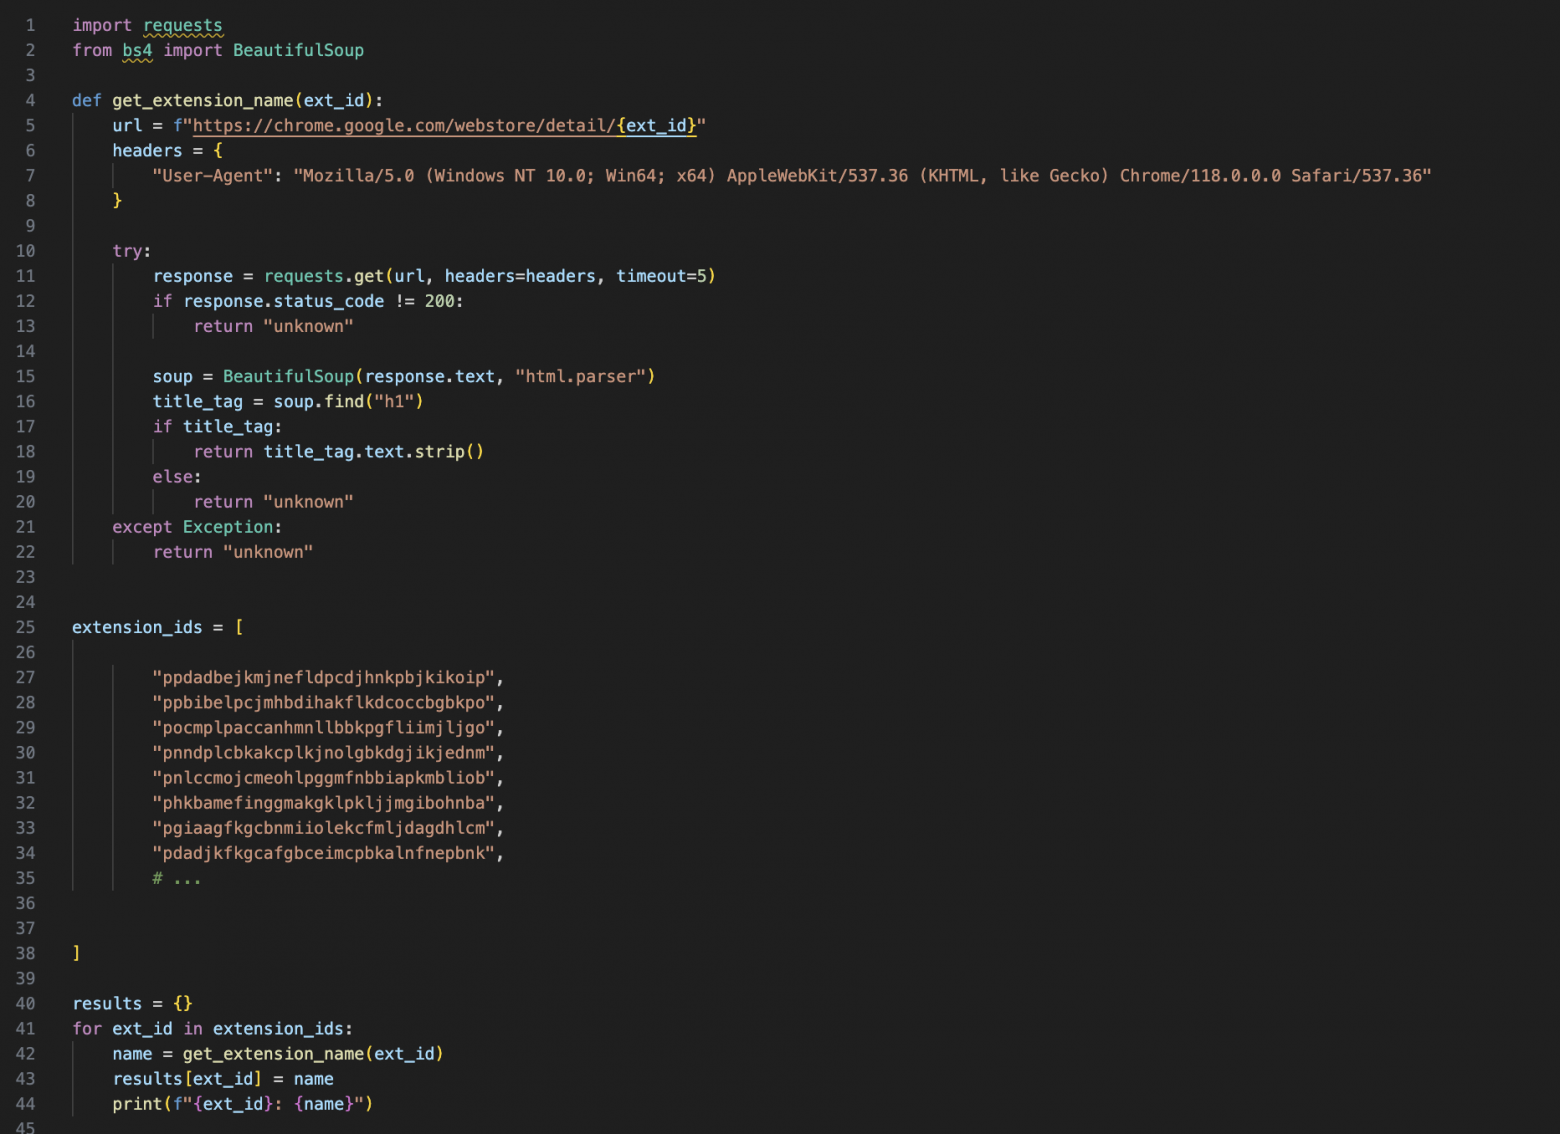Click 'try:' keyword on line 10
The width and height of the screenshot is (1560, 1134).
(x=132, y=251)
